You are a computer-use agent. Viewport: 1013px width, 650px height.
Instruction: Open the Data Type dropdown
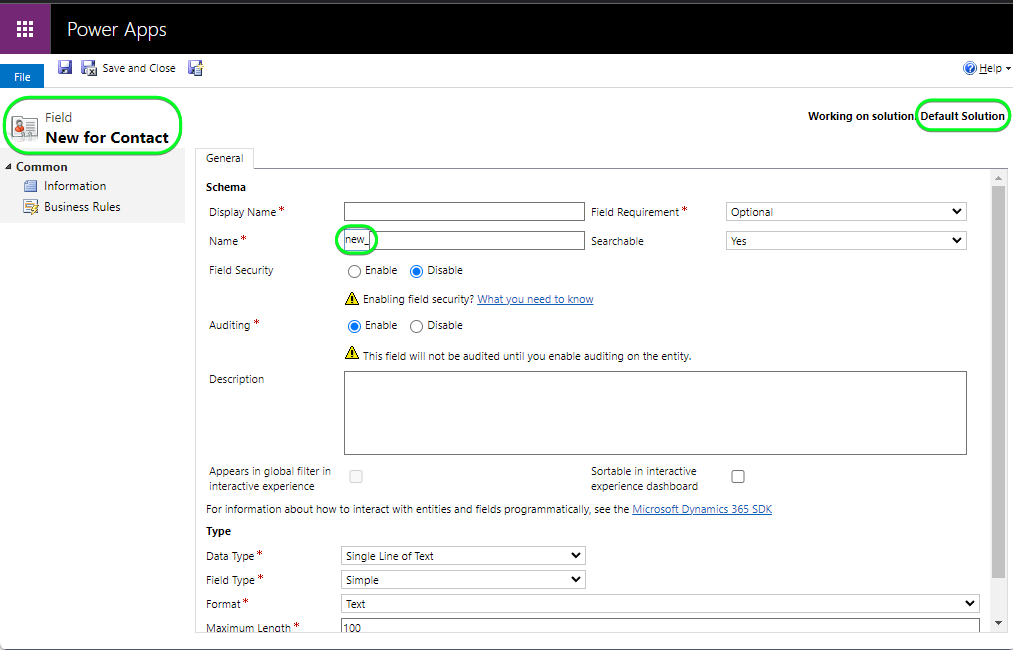point(463,556)
